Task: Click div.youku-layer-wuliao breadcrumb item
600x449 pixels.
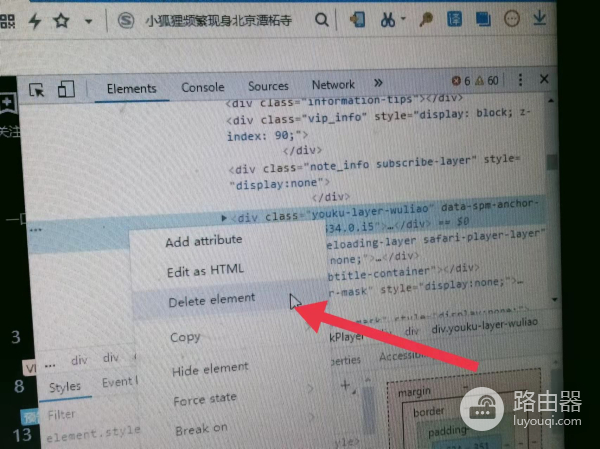Action: (484, 324)
